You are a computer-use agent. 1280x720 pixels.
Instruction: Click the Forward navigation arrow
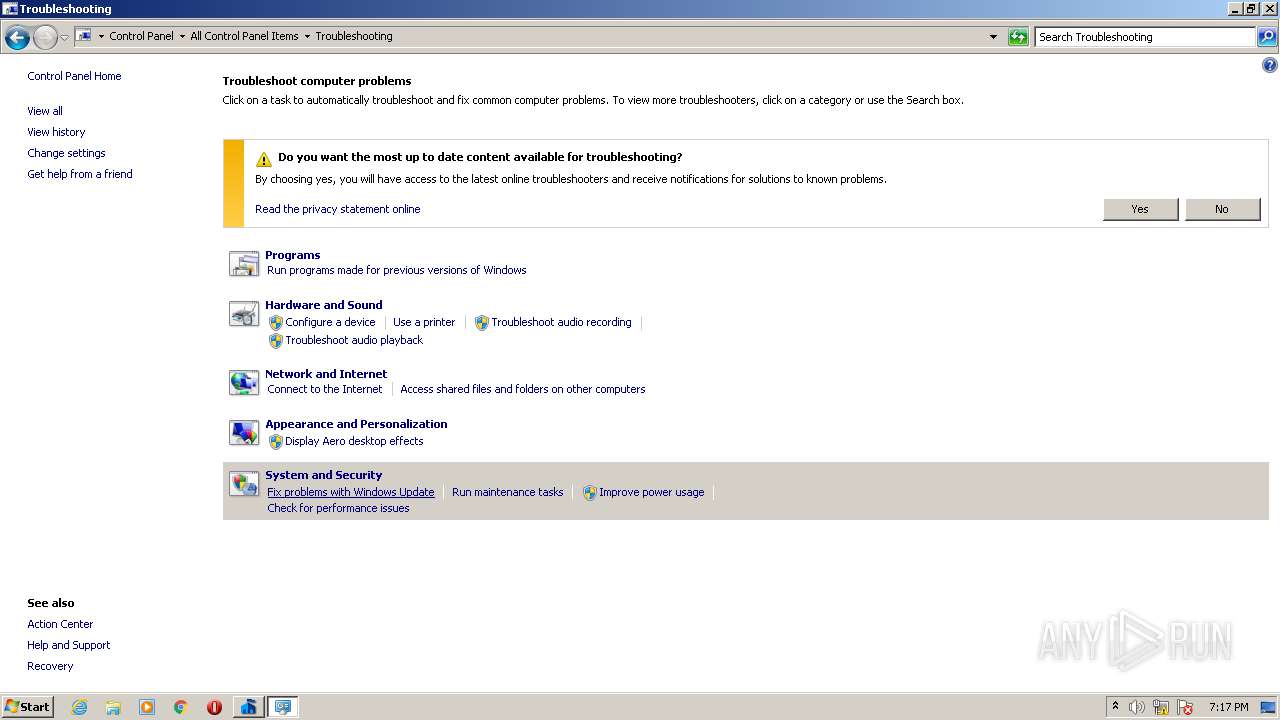click(45, 38)
